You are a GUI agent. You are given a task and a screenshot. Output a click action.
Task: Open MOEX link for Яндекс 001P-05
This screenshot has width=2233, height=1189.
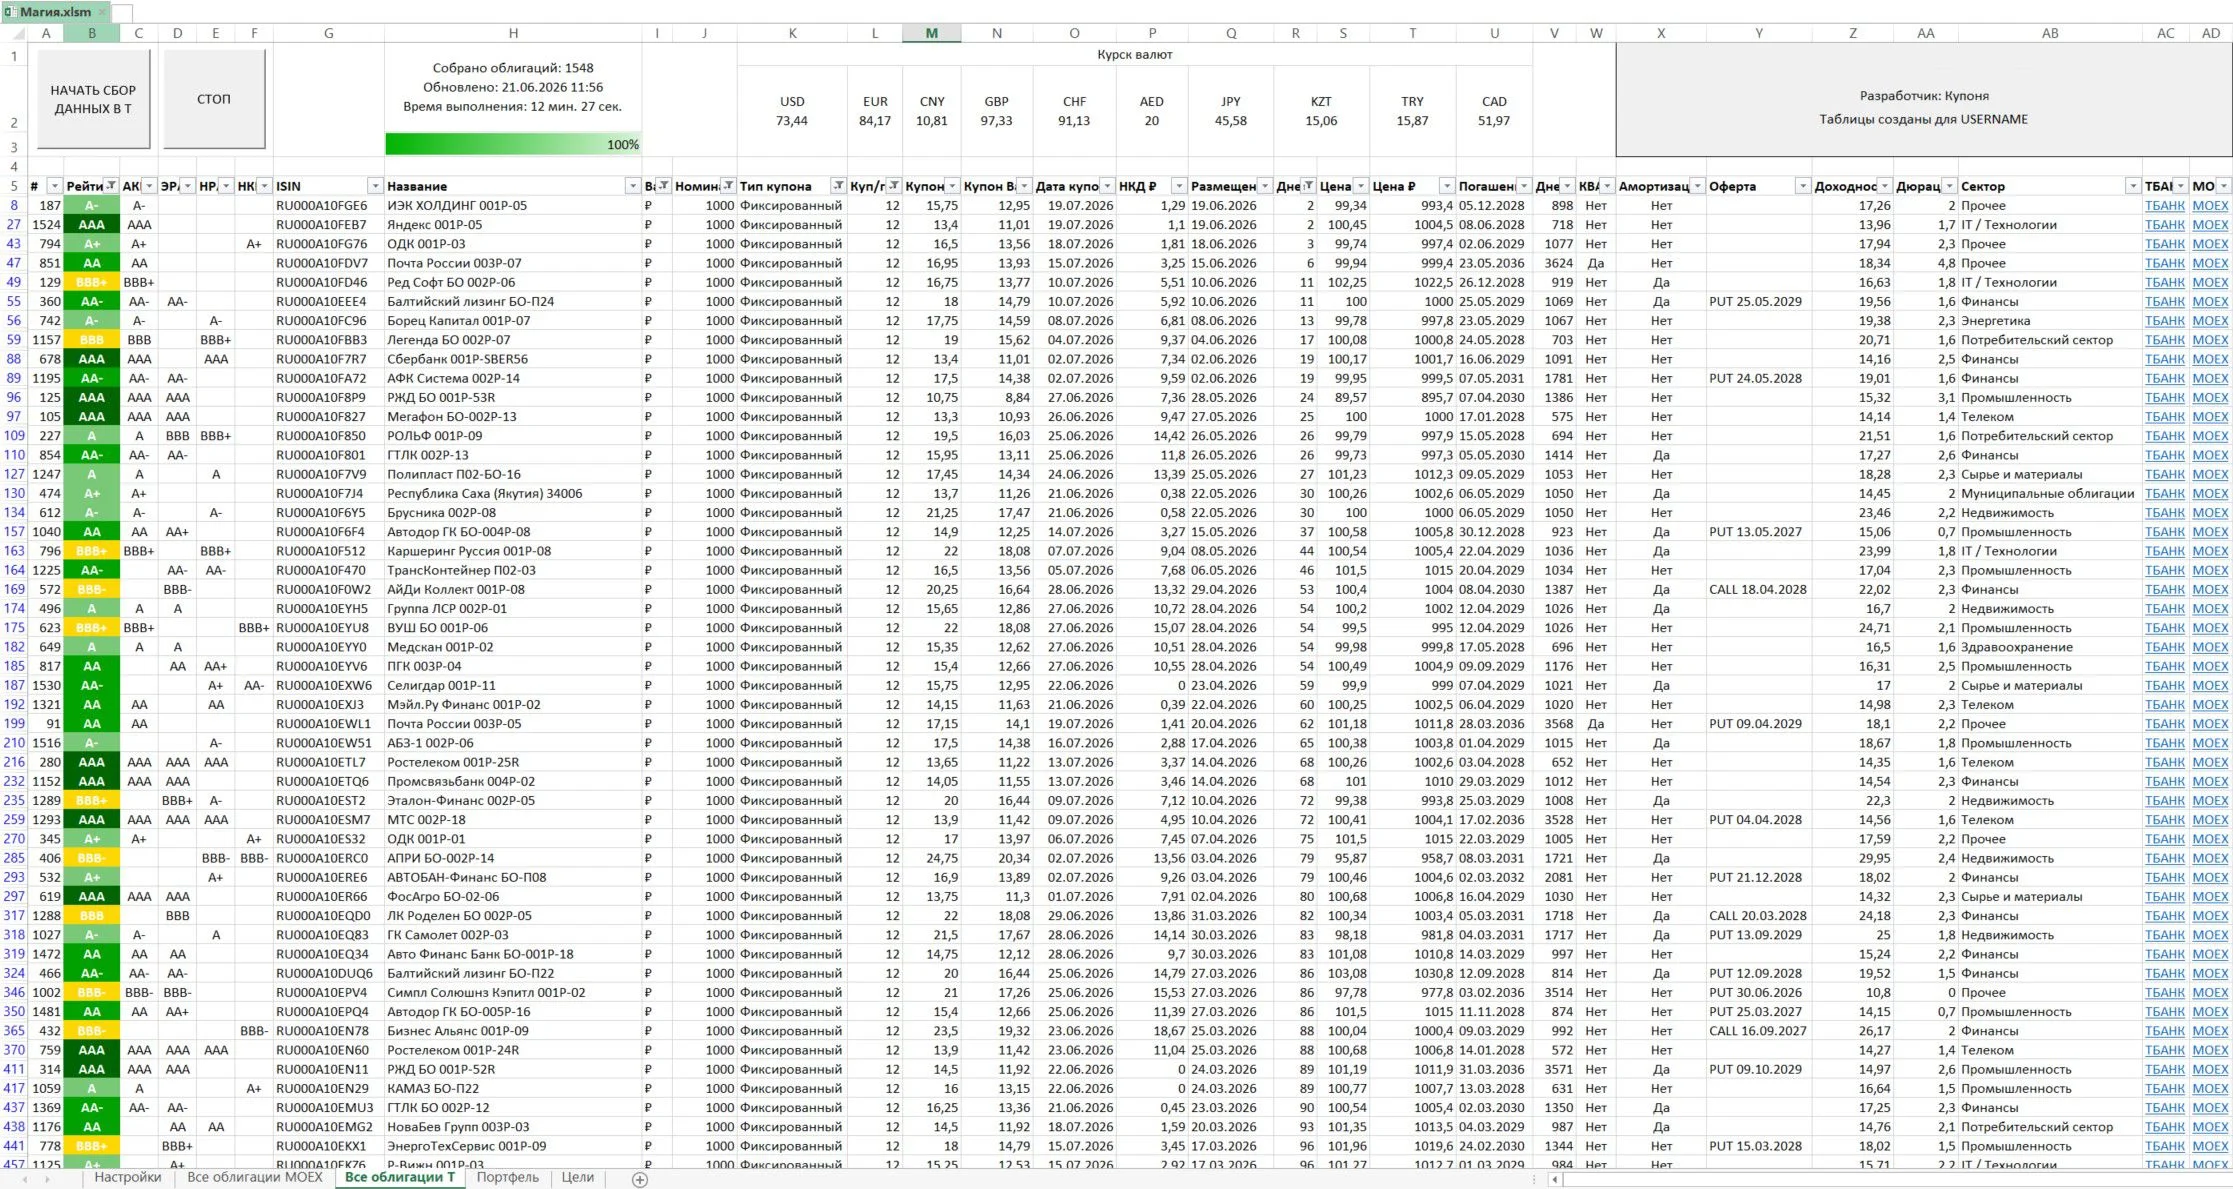point(2210,225)
